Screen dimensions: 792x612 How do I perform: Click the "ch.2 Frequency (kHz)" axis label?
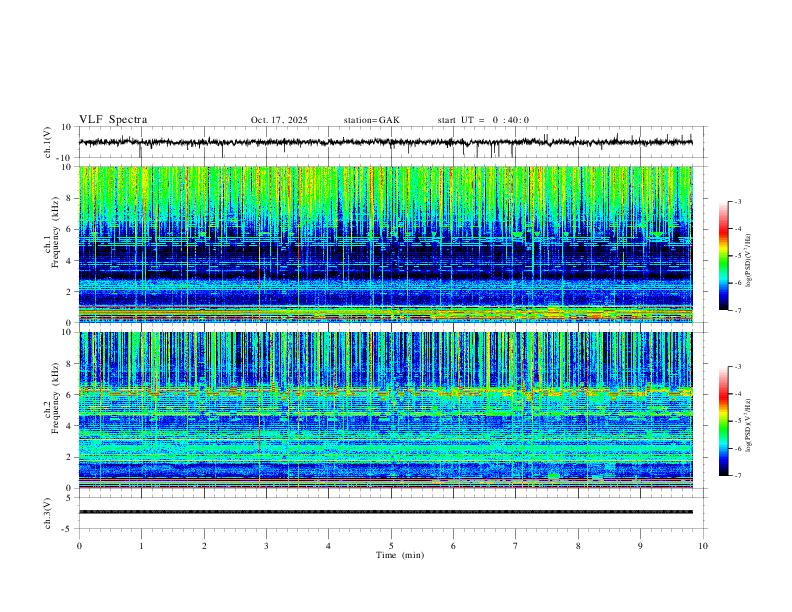tap(52, 398)
